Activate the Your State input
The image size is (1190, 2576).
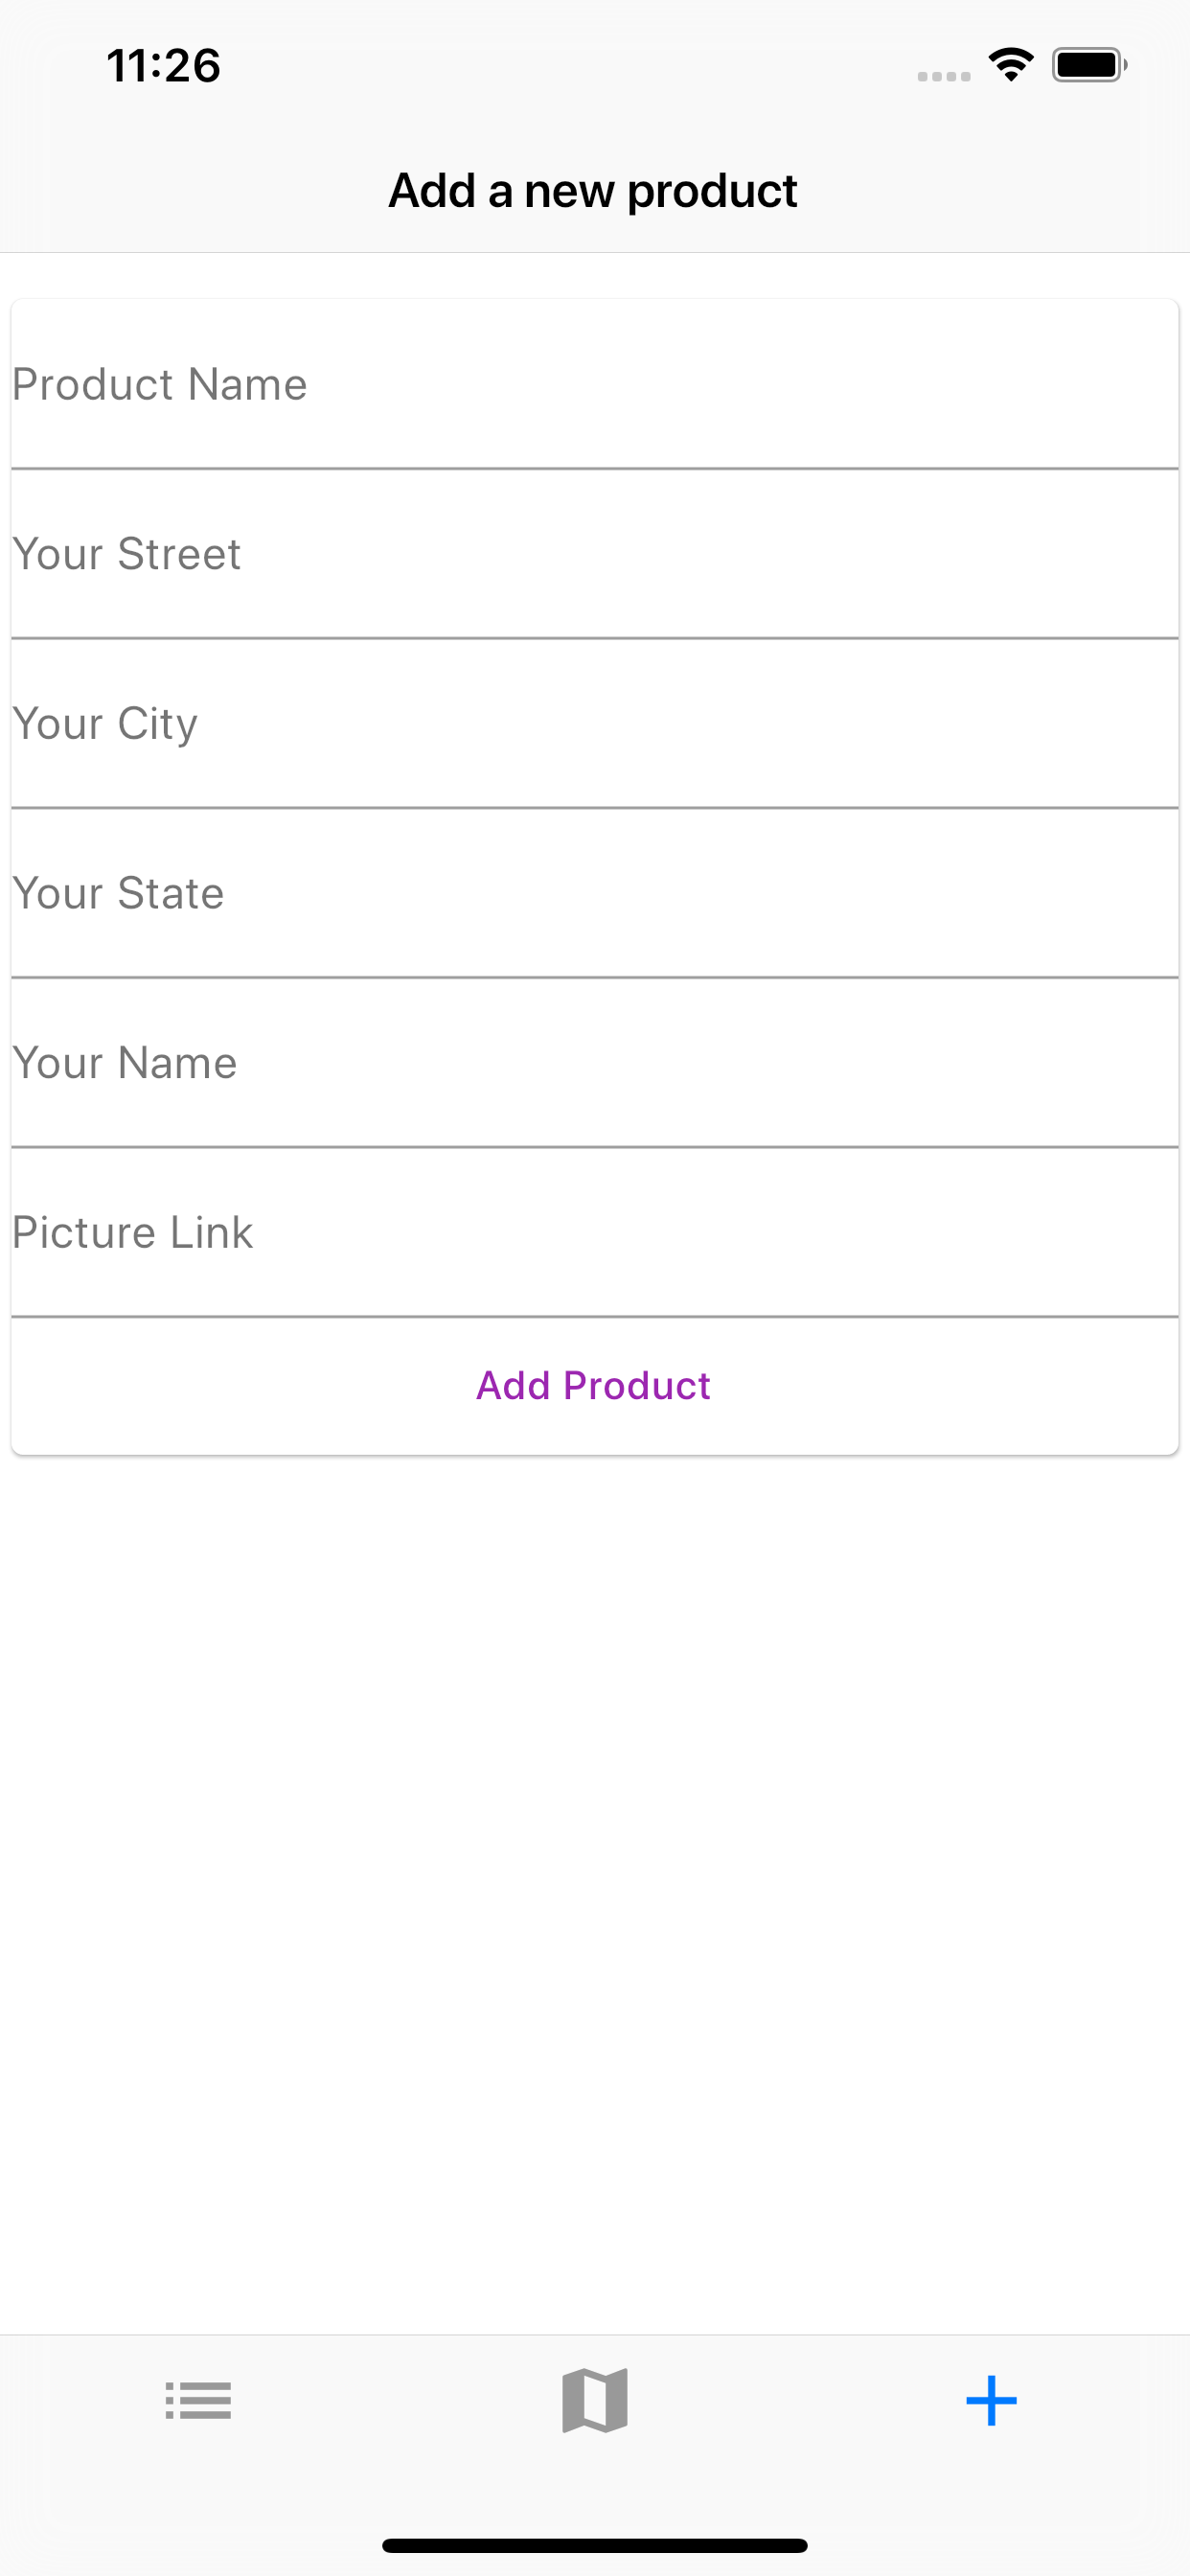tap(595, 893)
